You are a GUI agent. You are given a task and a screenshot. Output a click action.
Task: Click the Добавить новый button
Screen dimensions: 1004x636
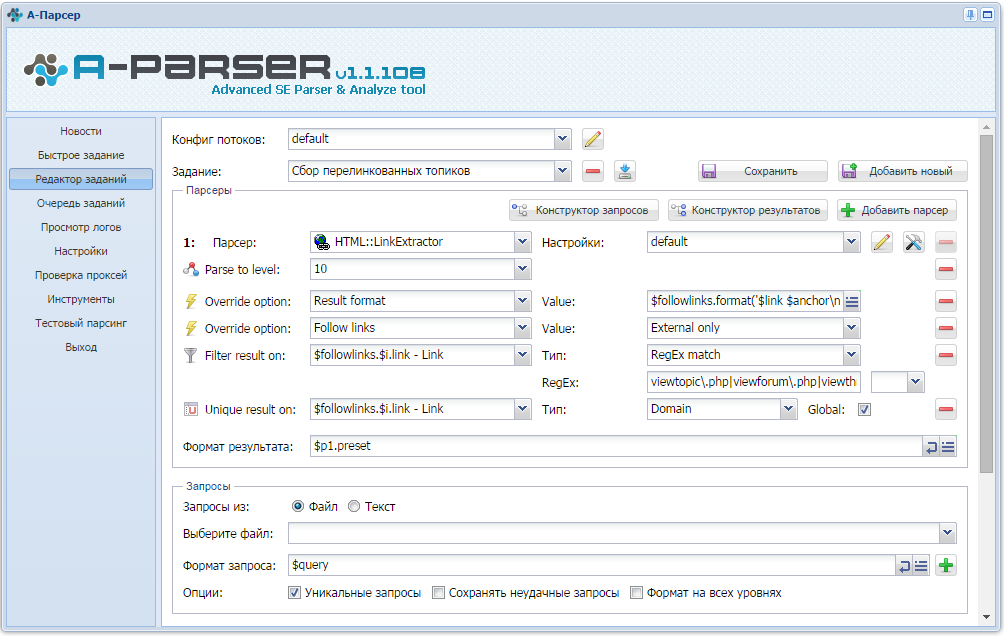(x=902, y=171)
